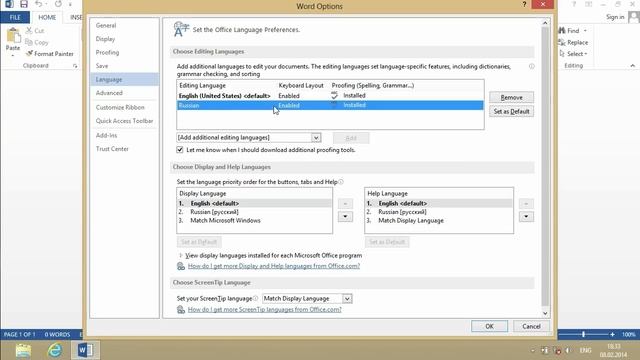Select Russian [русский] in the Help Language list
640x360 pixels.
(439, 212)
